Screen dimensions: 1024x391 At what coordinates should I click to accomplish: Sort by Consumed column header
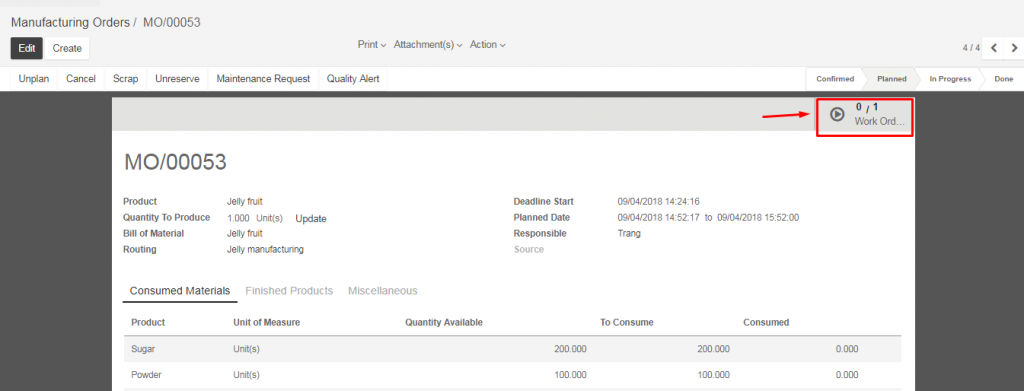(766, 322)
